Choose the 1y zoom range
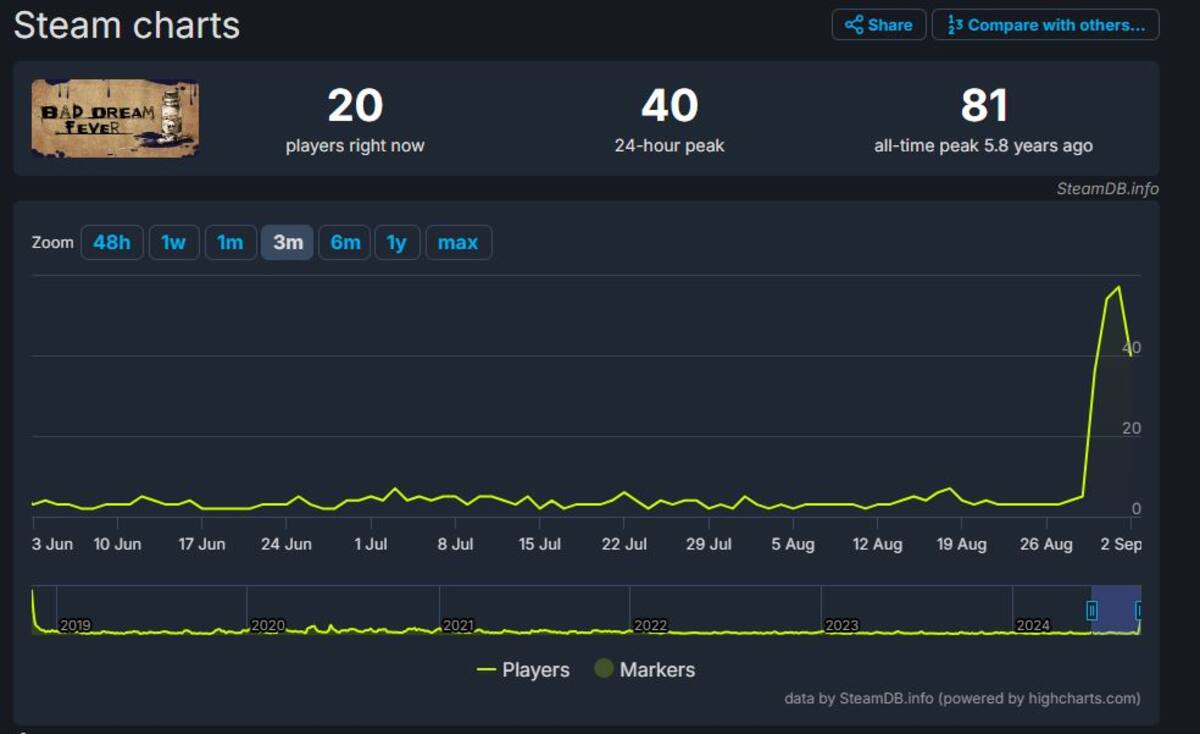 tap(397, 242)
